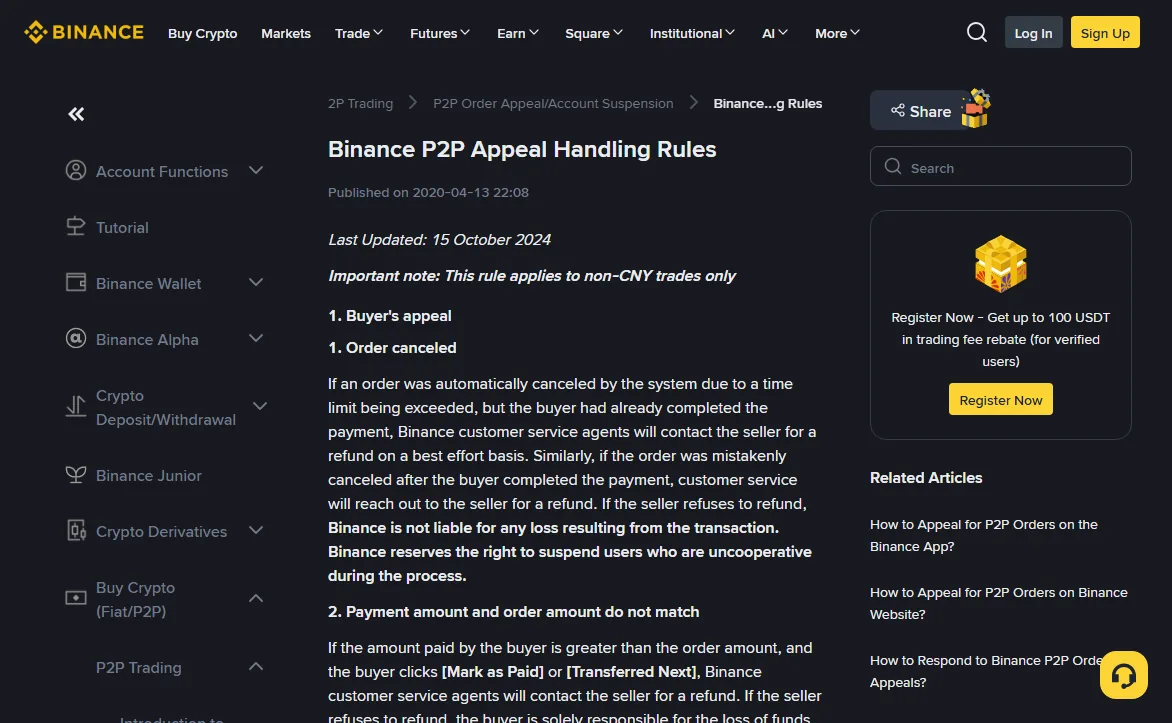Collapse Buy Crypto (Fiat/P2P) section
The width and height of the screenshot is (1172, 723).
[256, 598]
